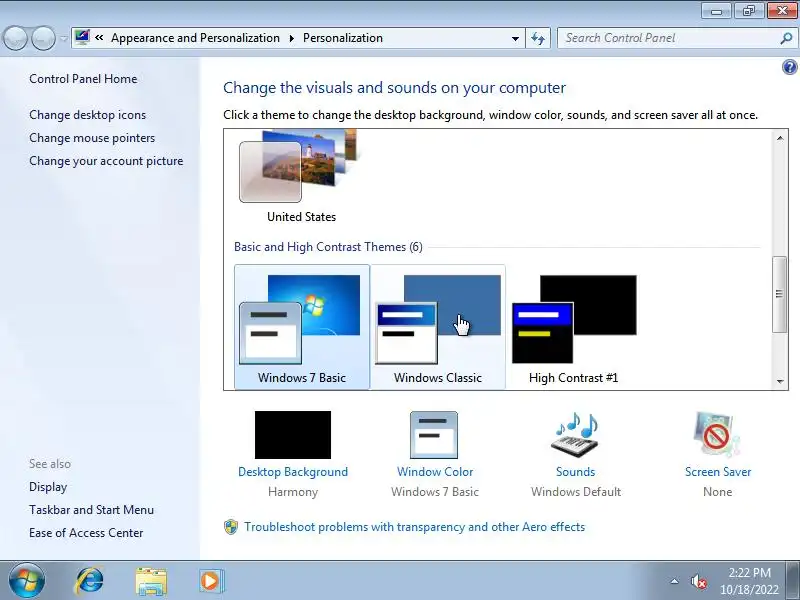The height and width of the screenshot is (600, 800).
Task: Open Change desktop icons link
Action: tap(87, 115)
